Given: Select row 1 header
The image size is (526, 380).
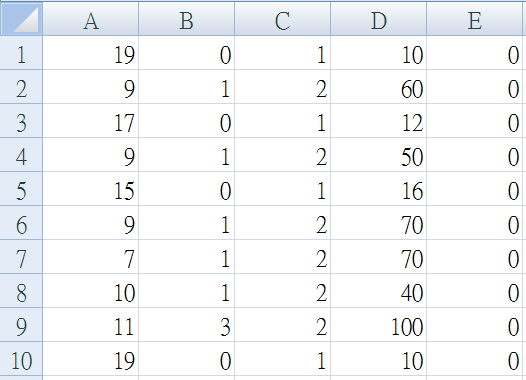Looking at the screenshot, I should tap(21, 53).
